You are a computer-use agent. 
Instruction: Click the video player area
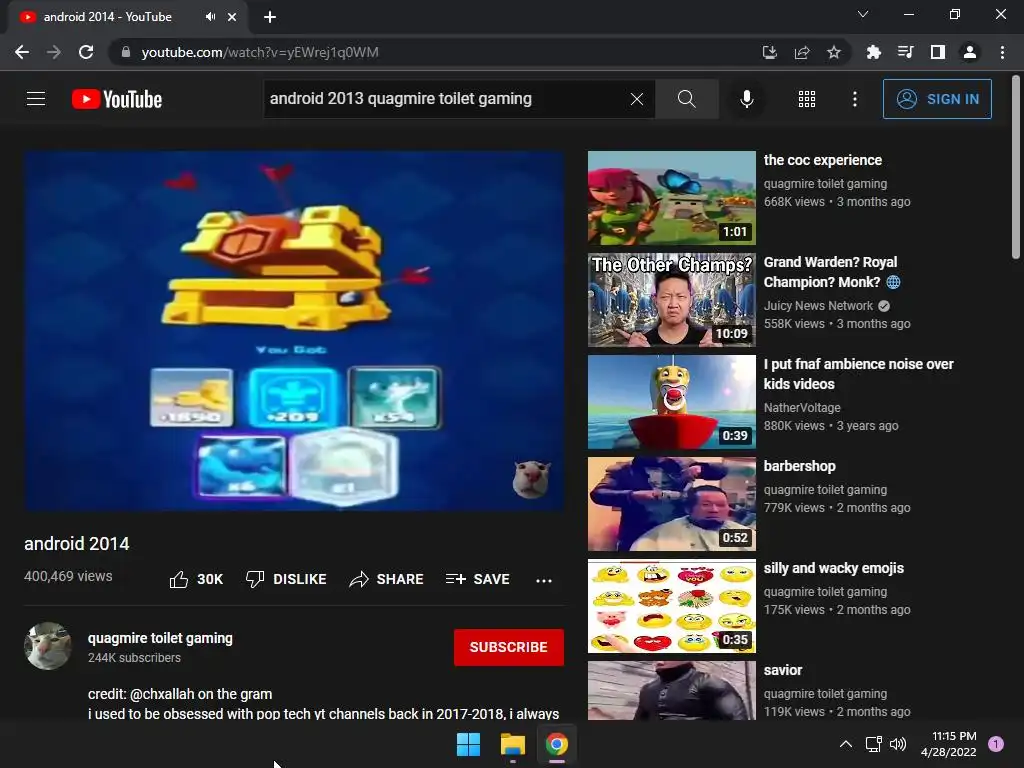point(294,330)
